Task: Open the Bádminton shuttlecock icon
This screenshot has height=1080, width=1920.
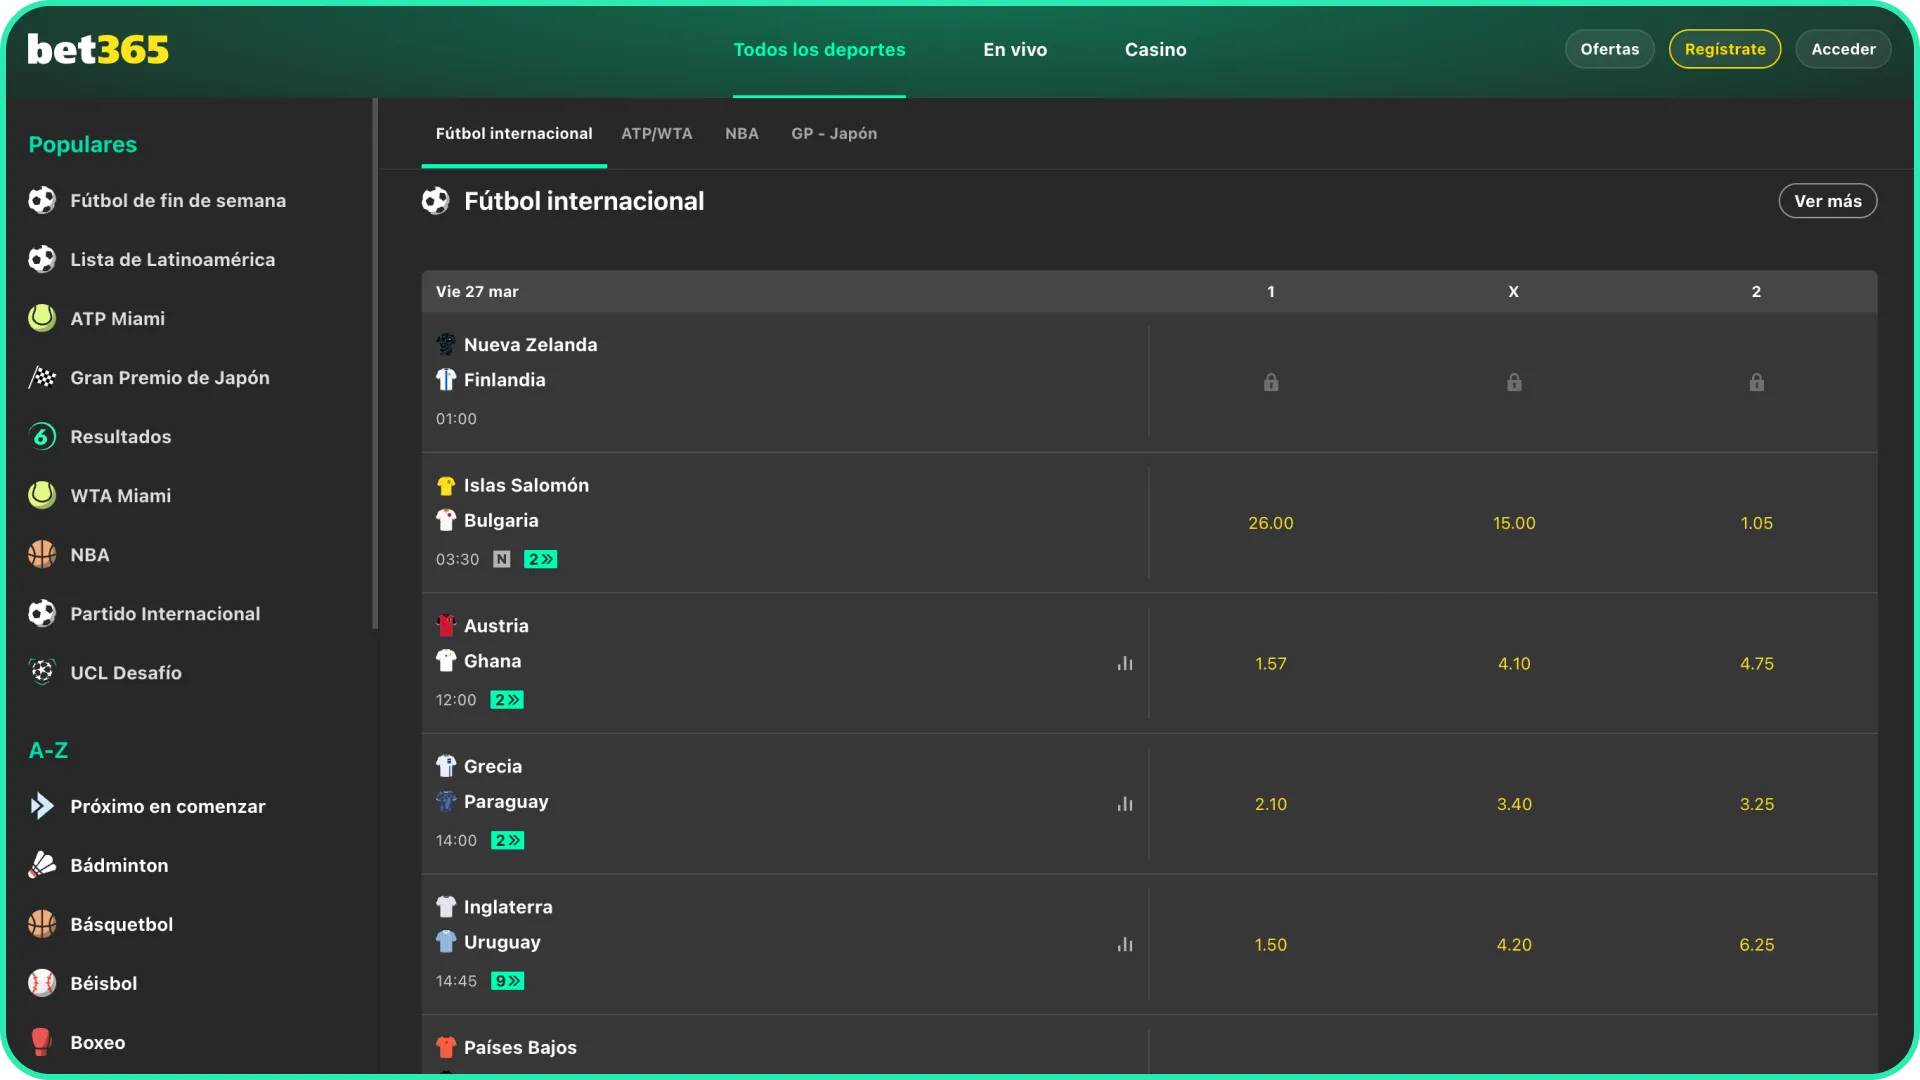Action: tap(41, 865)
